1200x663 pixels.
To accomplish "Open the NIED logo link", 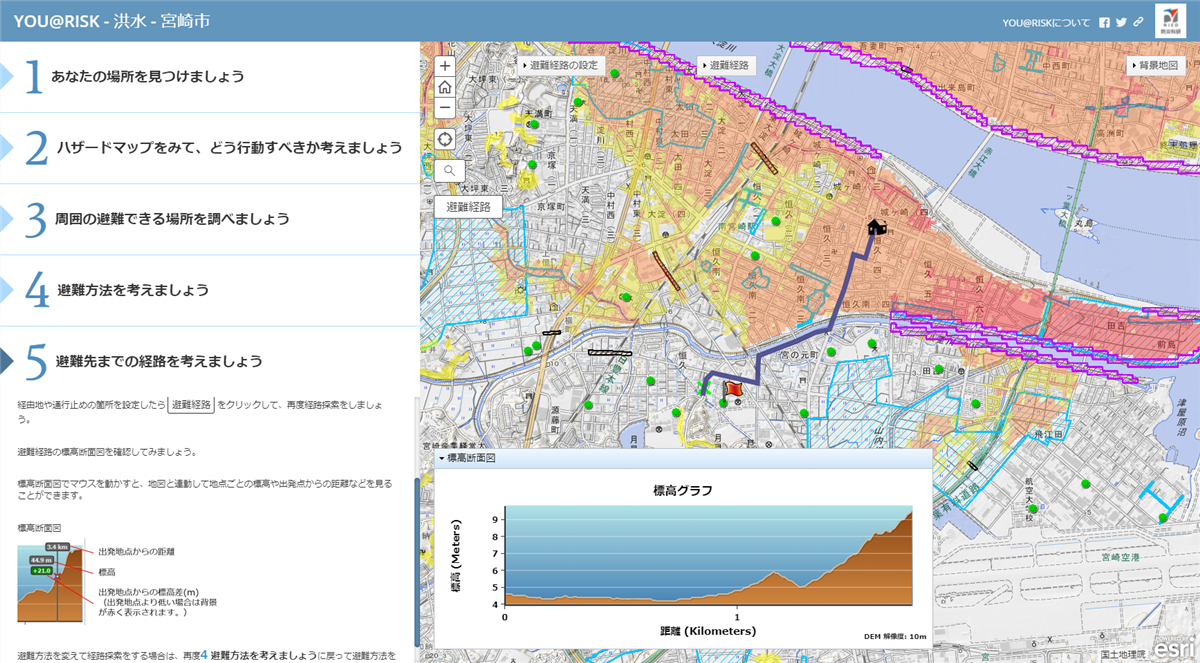I will click(x=1170, y=21).
